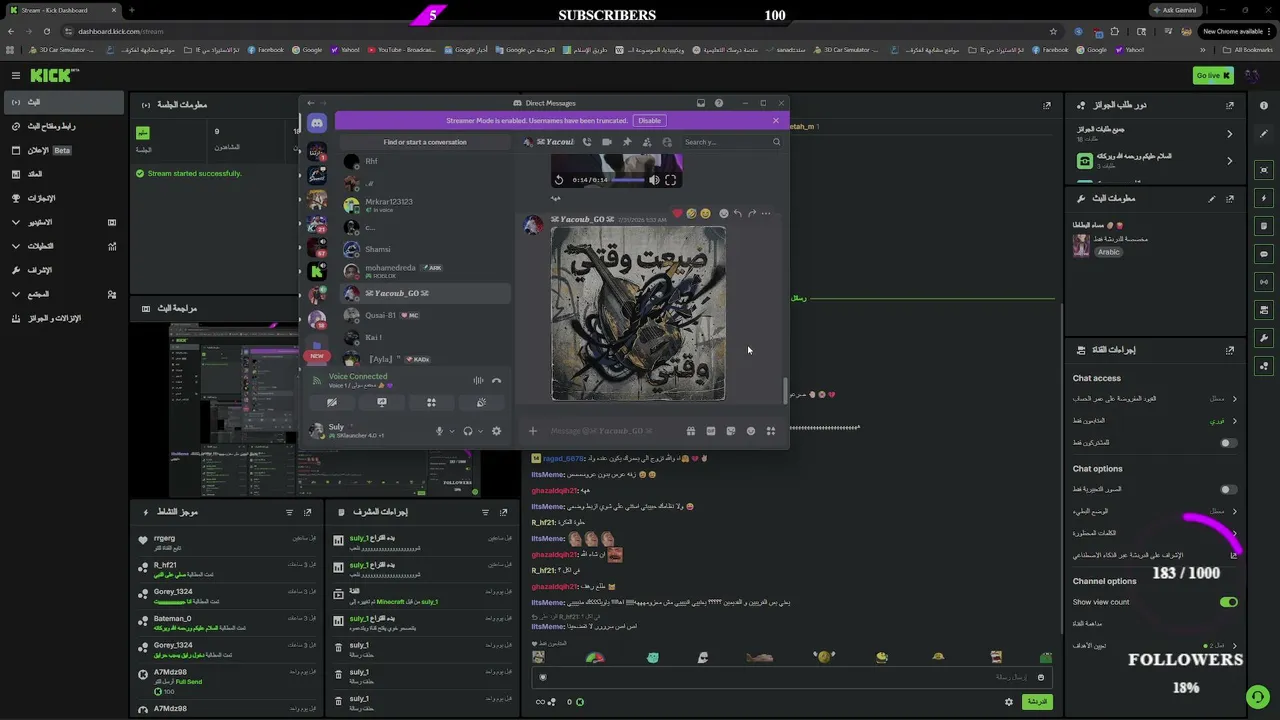The height and width of the screenshot is (720, 1280).
Task: Disconnect from the Discord voice channel
Action: 496,380
